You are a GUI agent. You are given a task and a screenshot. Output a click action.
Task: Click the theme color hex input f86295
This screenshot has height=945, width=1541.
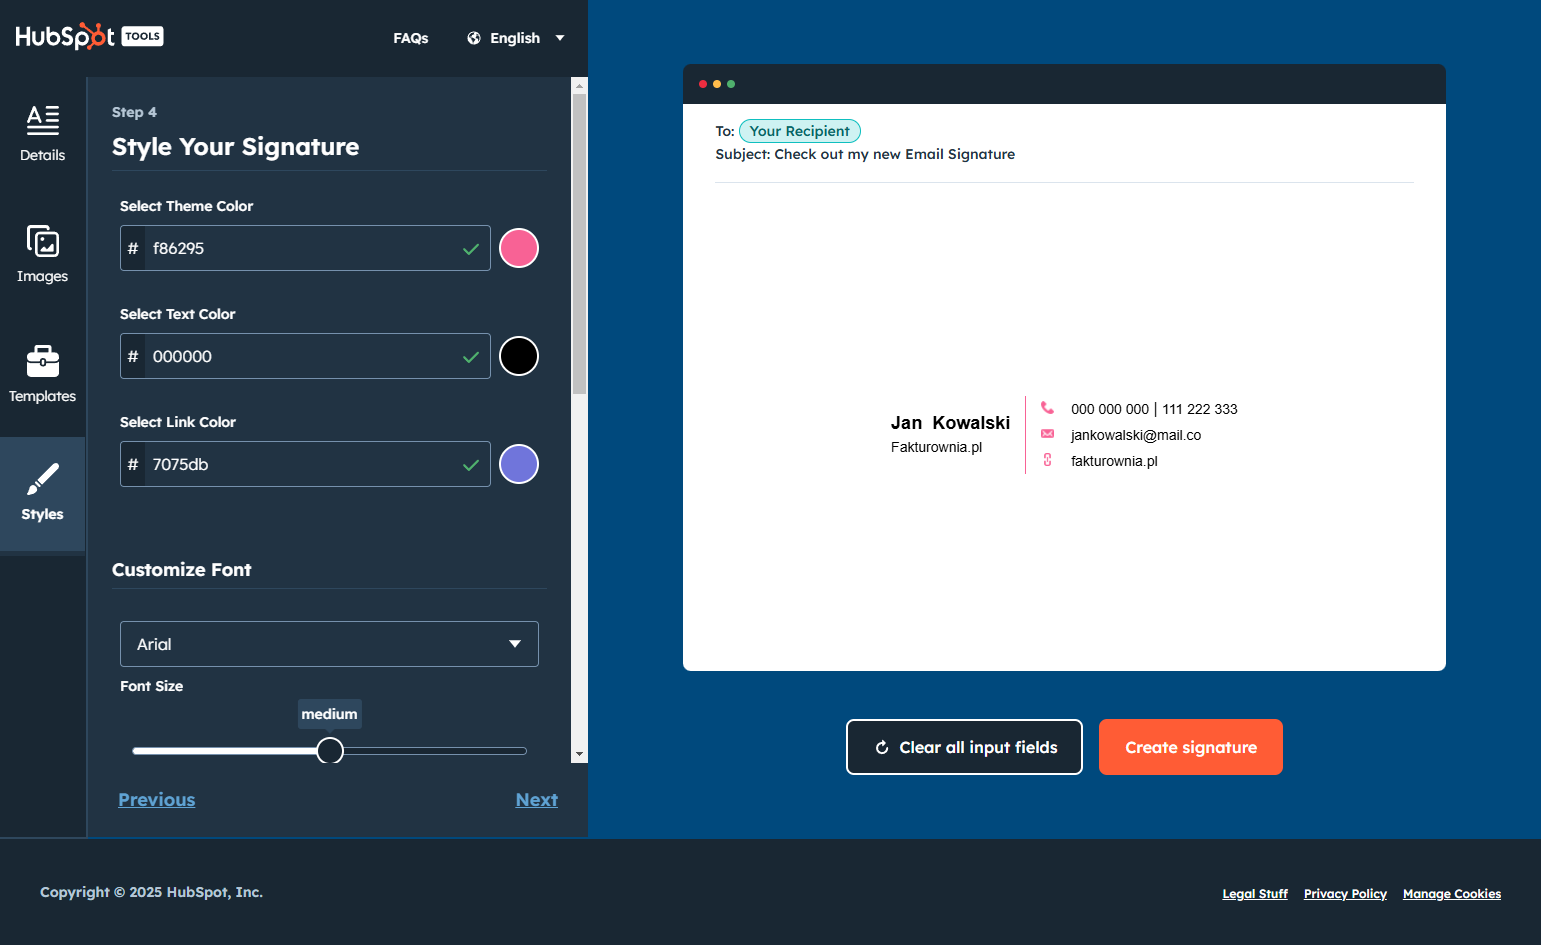pos(305,248)
